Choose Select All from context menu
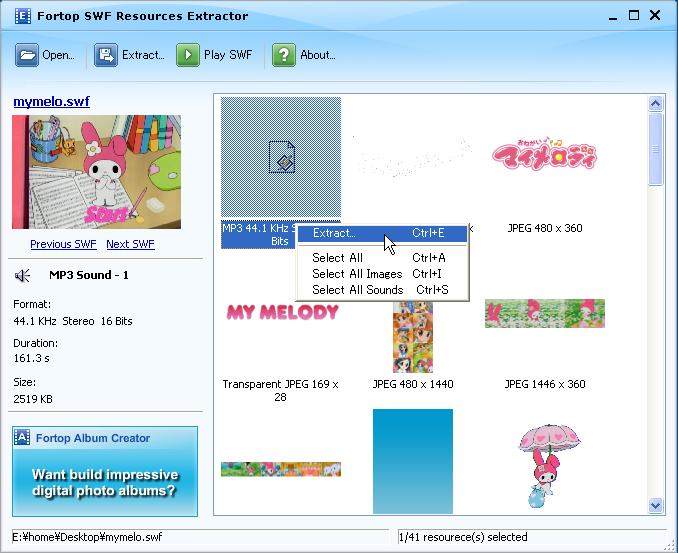 pyautogui.click(x=382, y=258)
